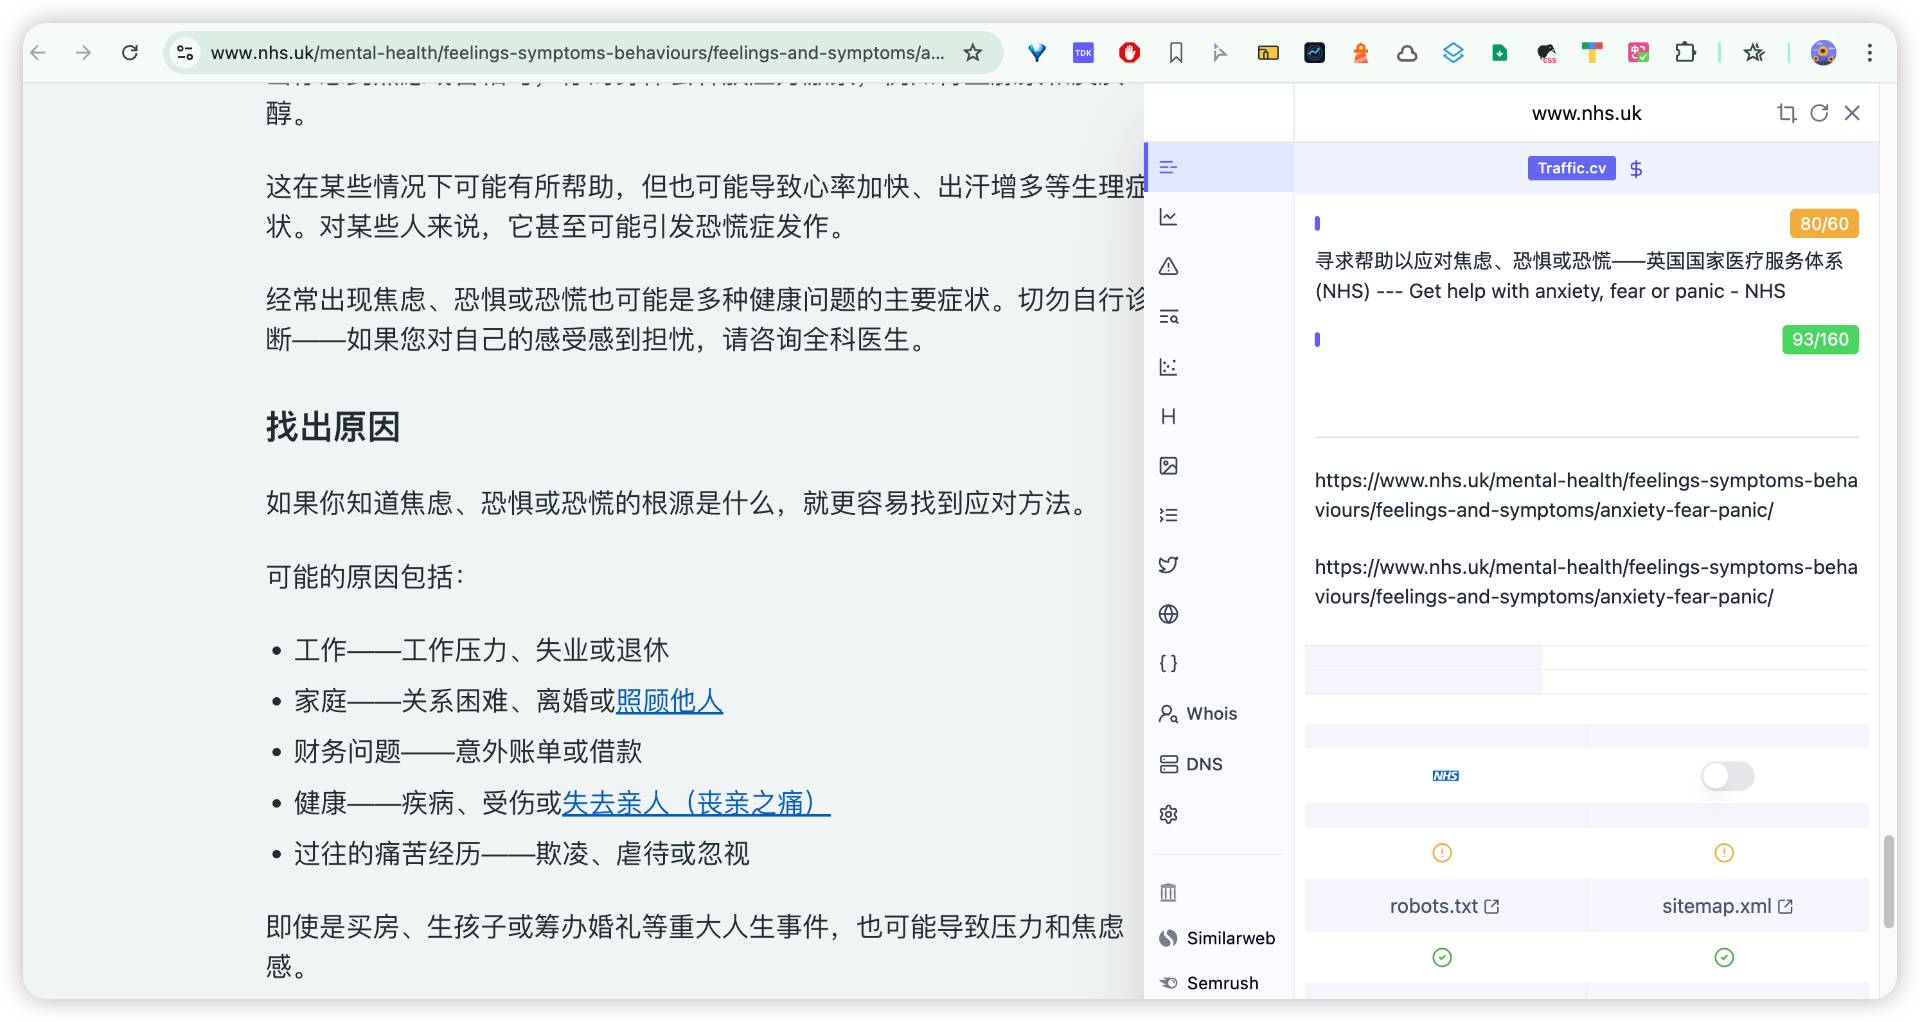The height and width of the screenshot is (1022, 1920).
Task: Click the page title text in panel
Action: [x=1578, y=276]
